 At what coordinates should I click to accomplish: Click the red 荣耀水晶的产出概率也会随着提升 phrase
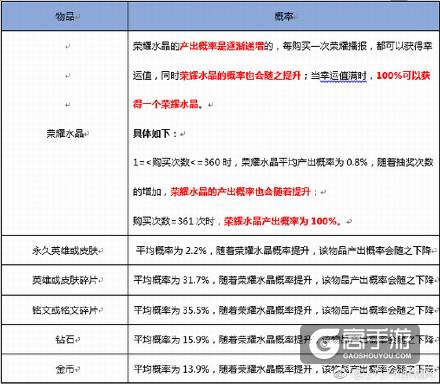[241, 192]
